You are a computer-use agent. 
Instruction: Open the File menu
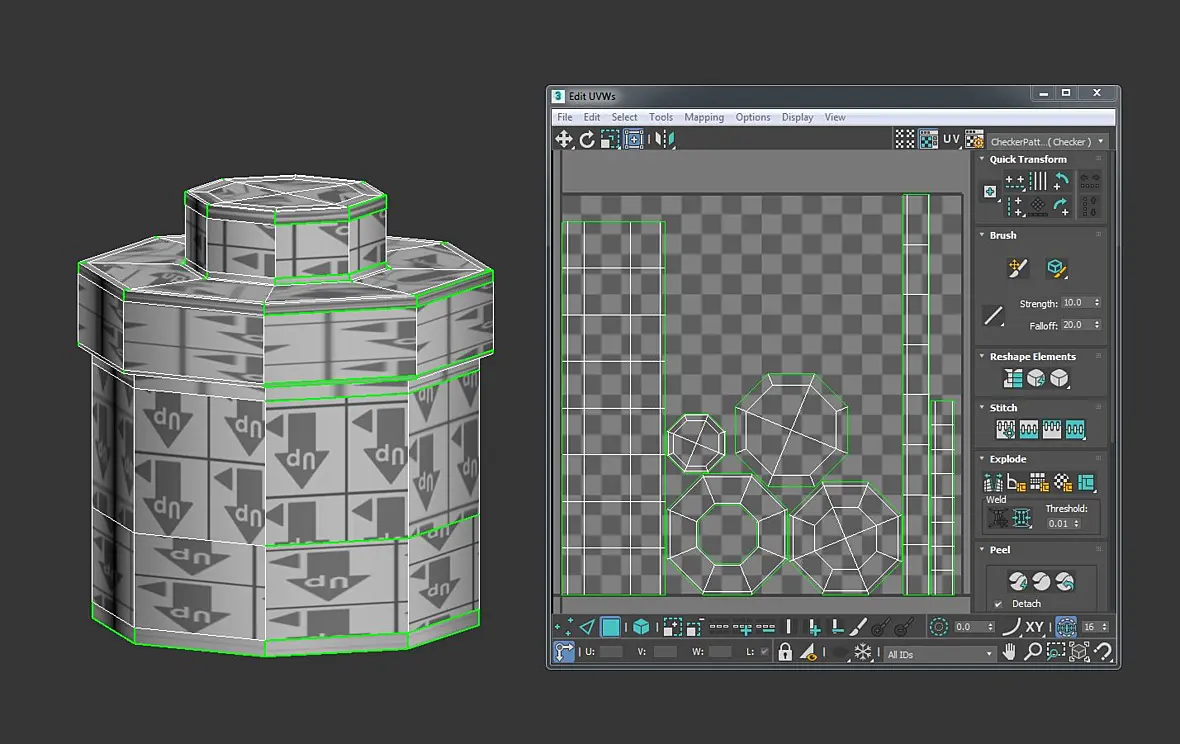pos(564,117)
